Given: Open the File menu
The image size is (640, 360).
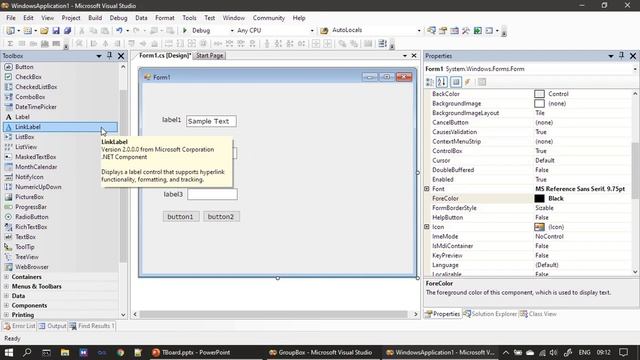Looking at the screenshot, I should click(11, 18).
